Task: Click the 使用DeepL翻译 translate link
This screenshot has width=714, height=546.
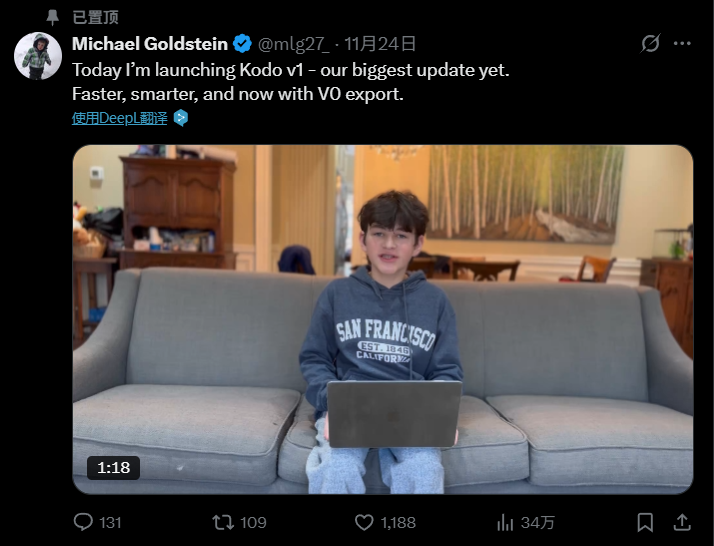Action: point(120,117)
